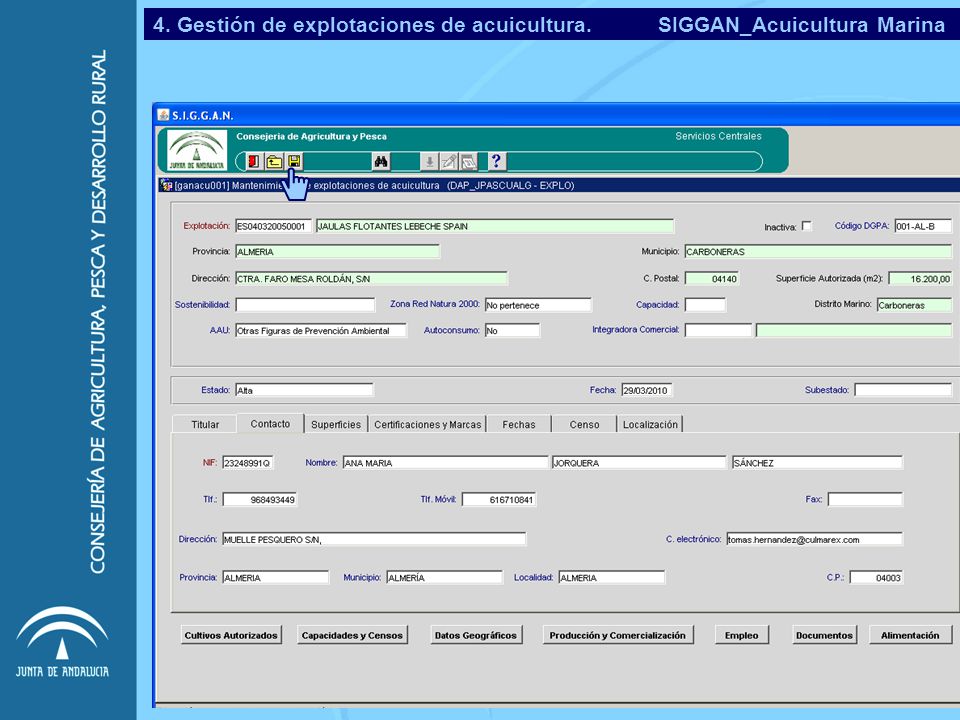The height and width of the screenshot is (720, 960).
Task: Click the Zona Red Natura 2000 field
Action: click(538, 305)
